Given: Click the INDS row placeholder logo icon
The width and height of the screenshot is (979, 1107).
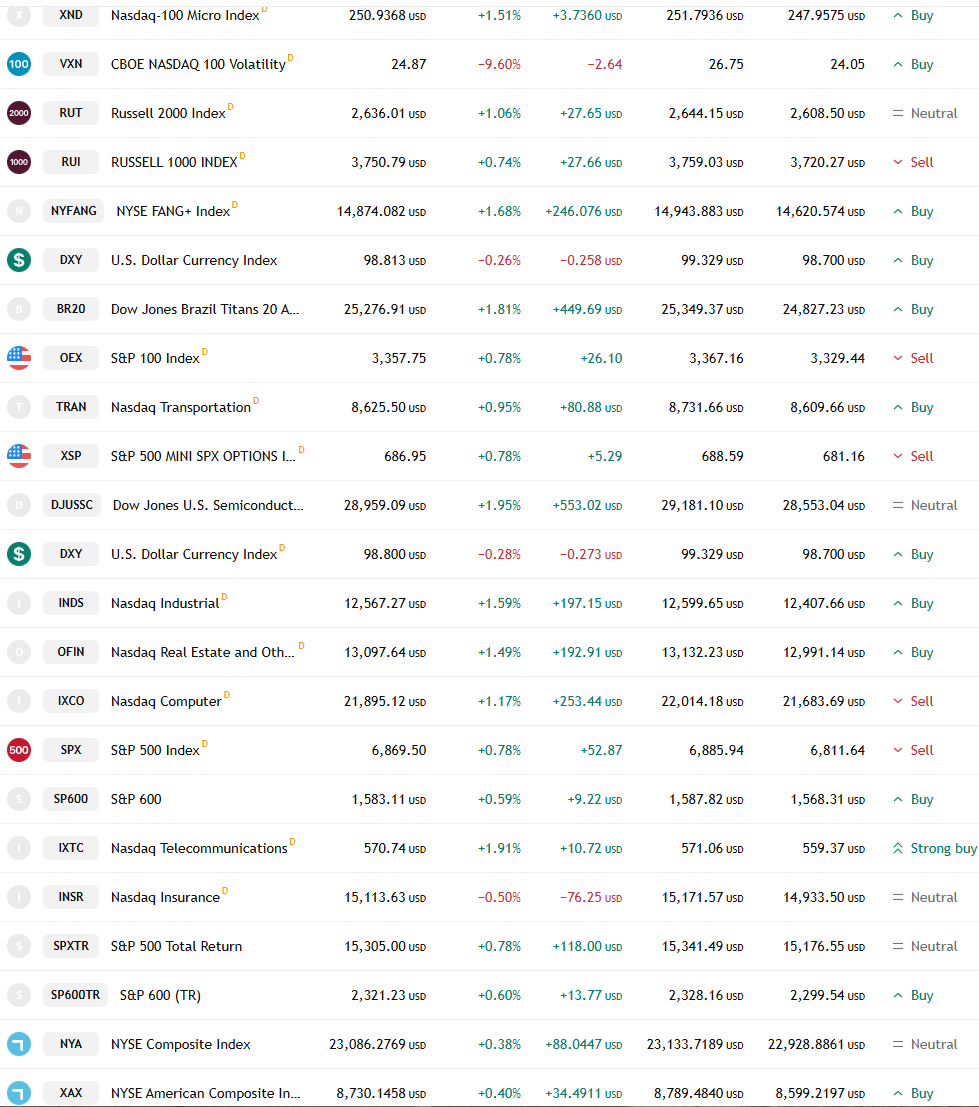Looking at the screenshot, I should coord(19,603).
